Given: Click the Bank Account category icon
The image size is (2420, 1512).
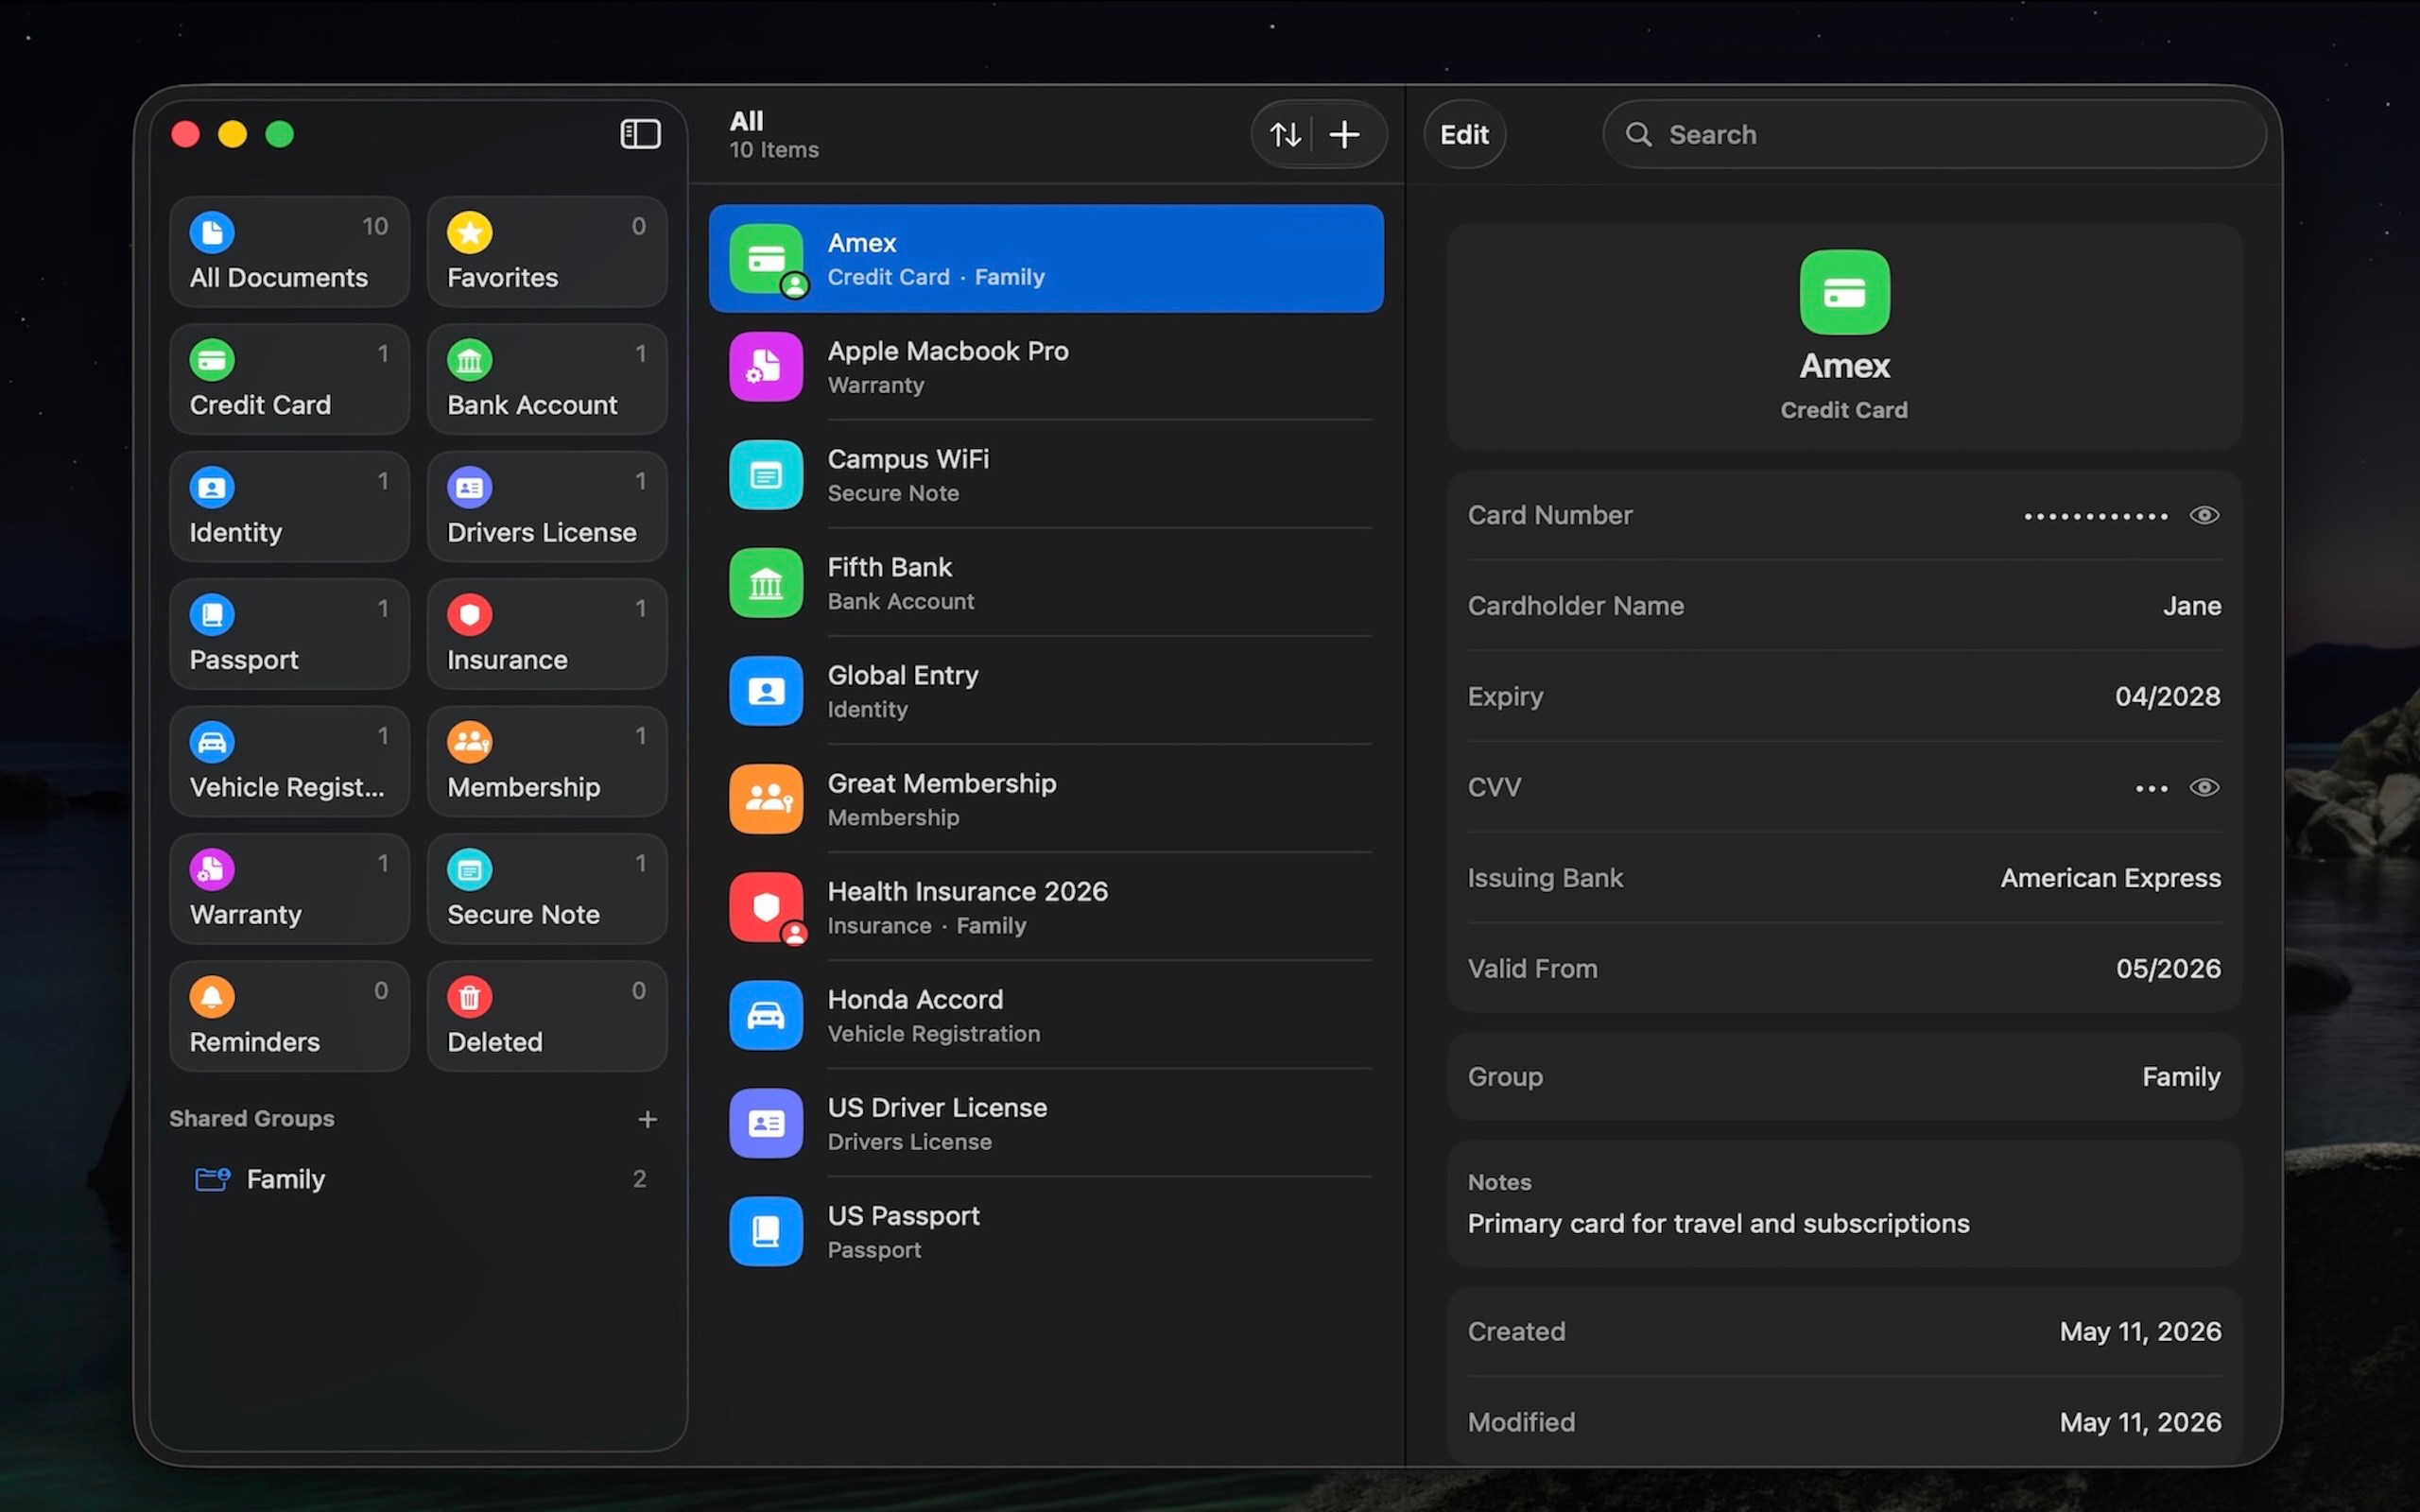Looking at the screenshot, I should 470,360.
